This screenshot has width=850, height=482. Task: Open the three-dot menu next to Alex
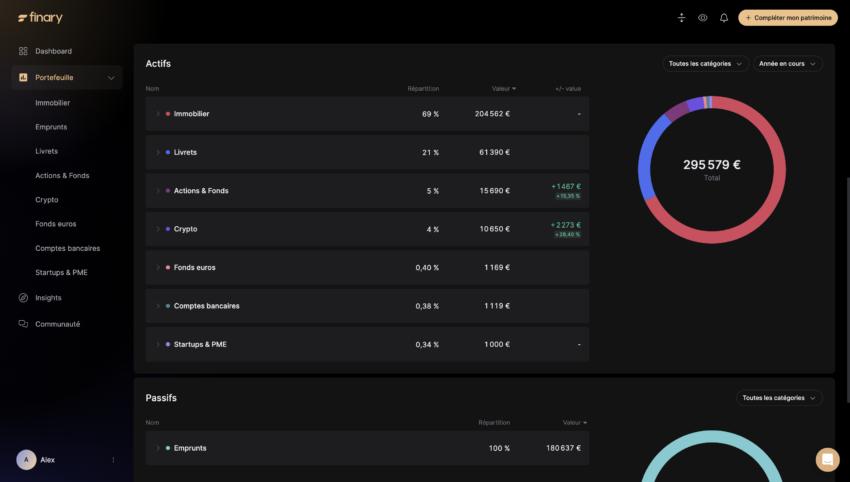click(113, 460)
